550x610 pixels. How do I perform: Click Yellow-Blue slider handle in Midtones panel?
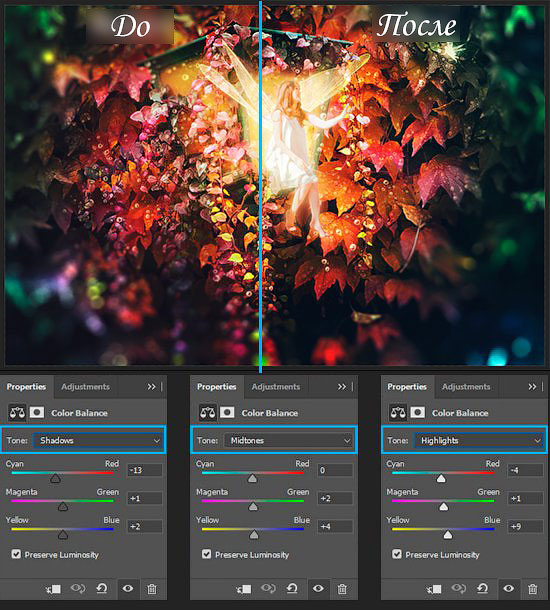point(254,535)
